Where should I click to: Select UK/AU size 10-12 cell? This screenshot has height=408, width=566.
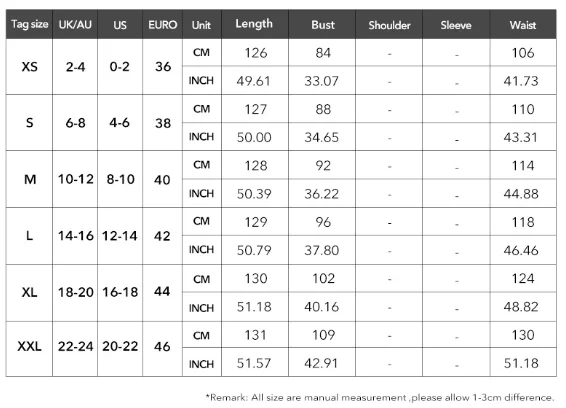[75, 179]
